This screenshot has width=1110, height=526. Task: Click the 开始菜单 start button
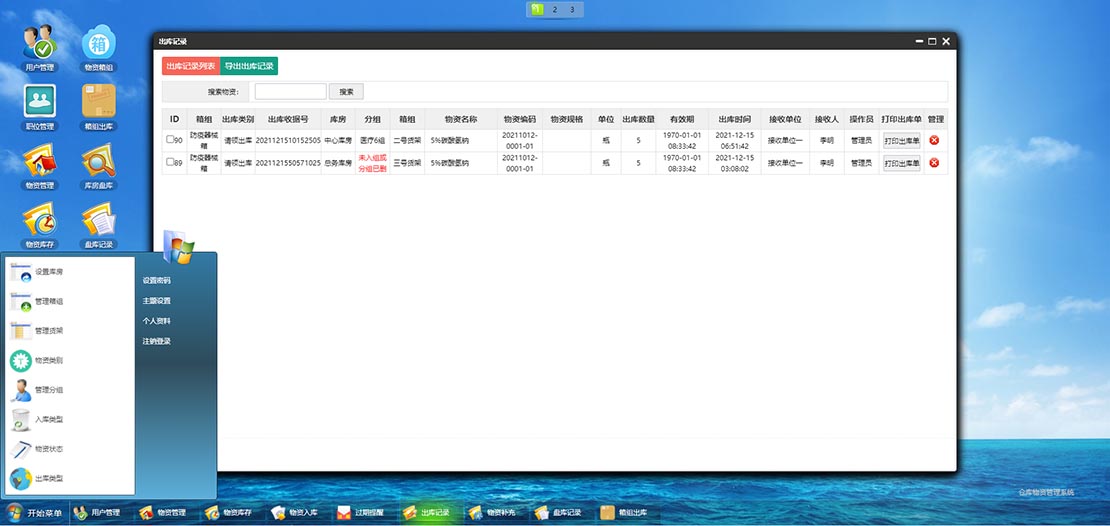click(35, 513)
